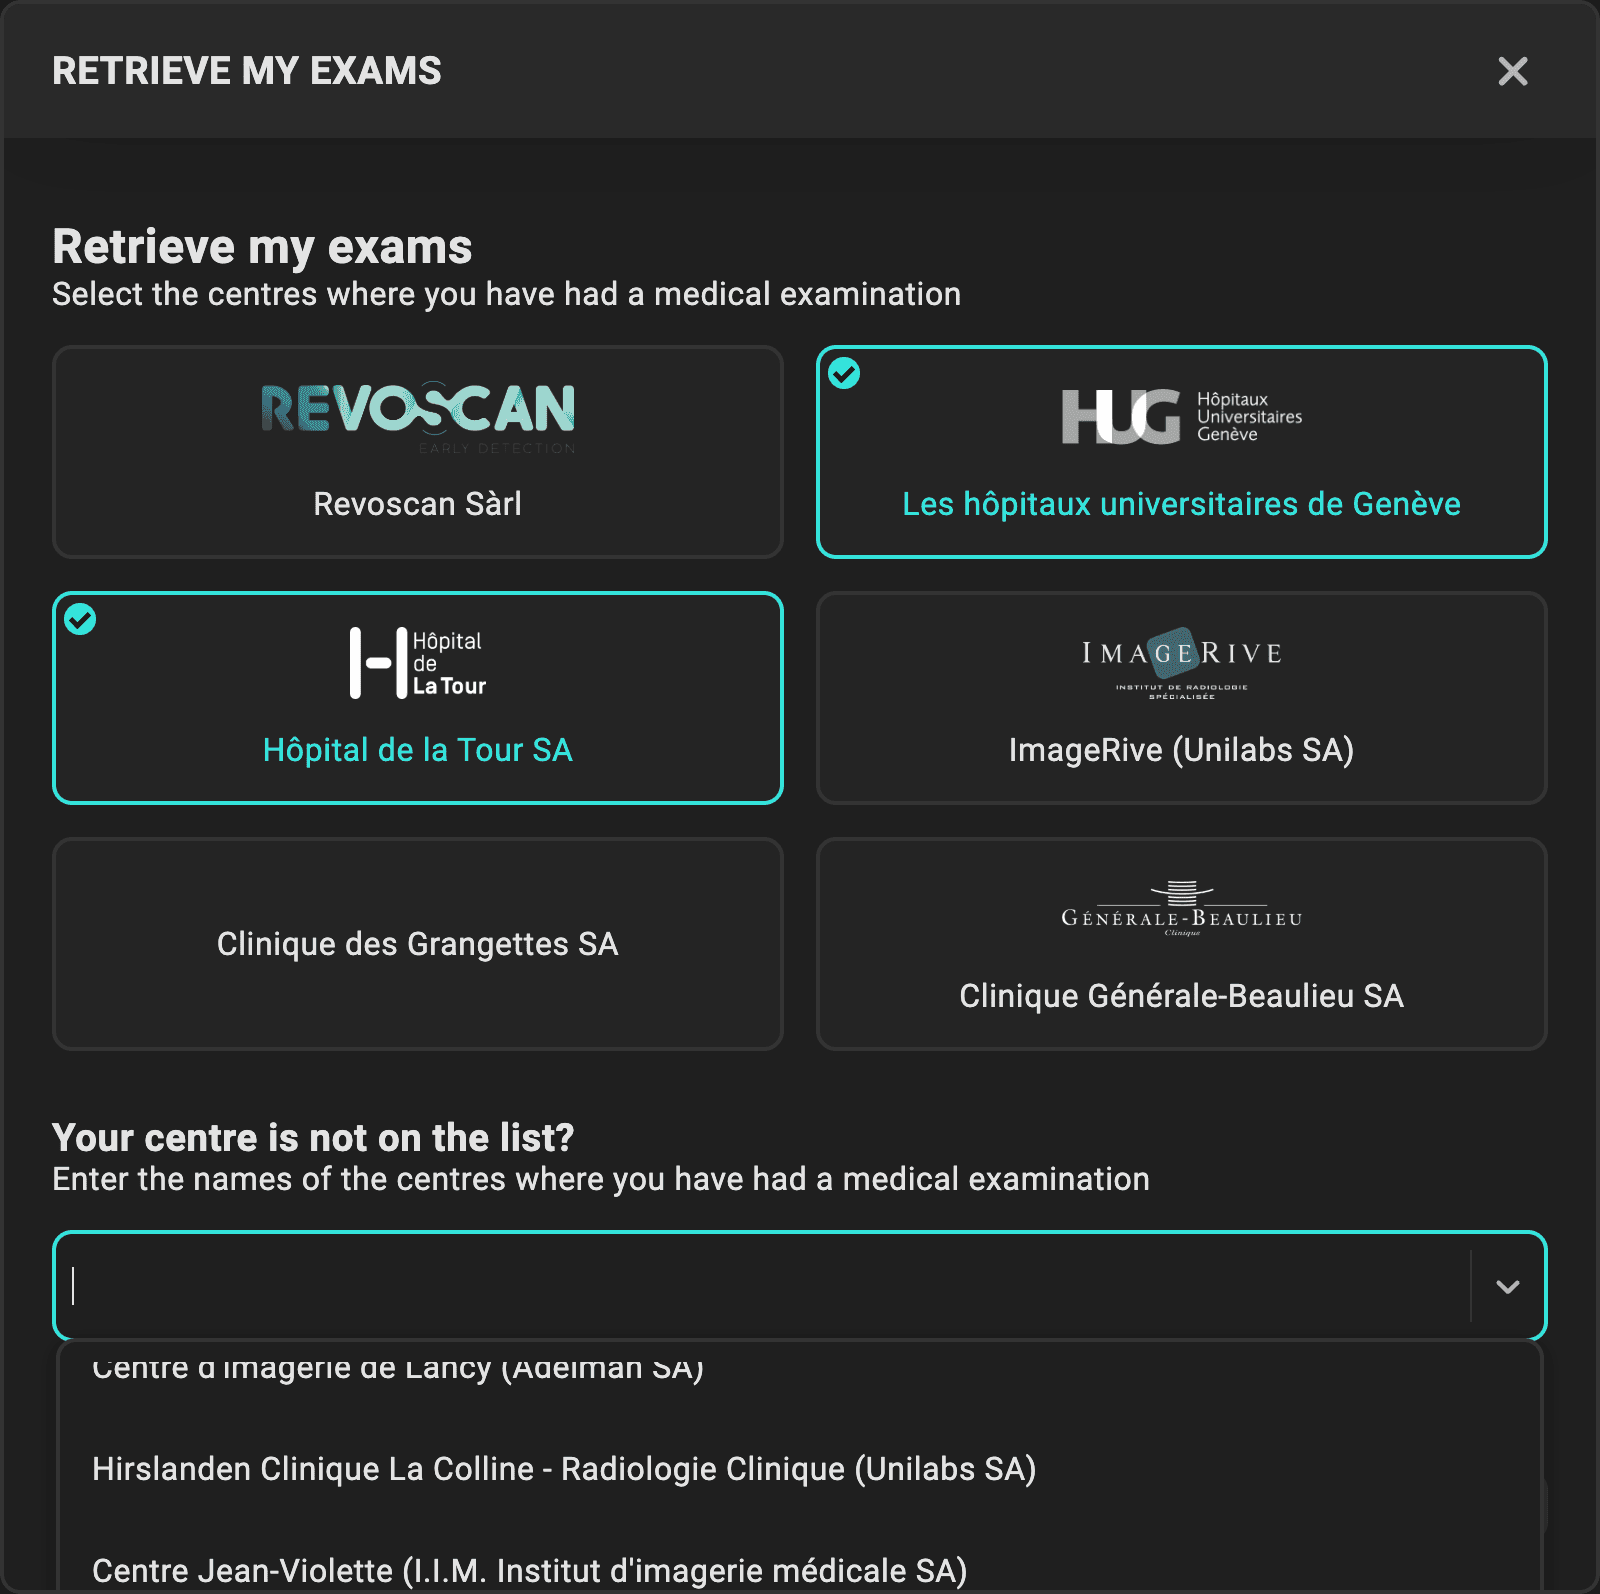
Task: Click the 'Revoscan Sàrl' label text
Action: [x=417, y=504]
